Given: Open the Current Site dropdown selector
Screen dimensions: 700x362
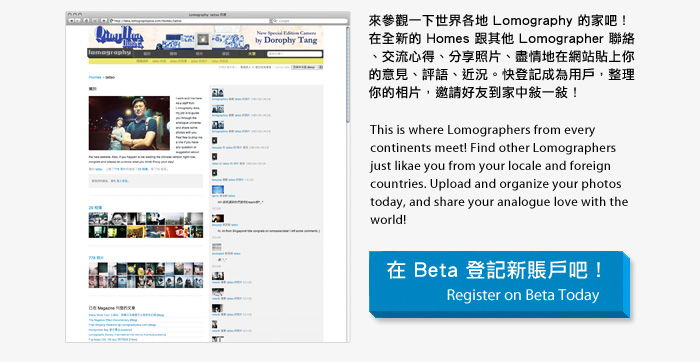Looking at the screenshot, I should click(x=307, y=67).
